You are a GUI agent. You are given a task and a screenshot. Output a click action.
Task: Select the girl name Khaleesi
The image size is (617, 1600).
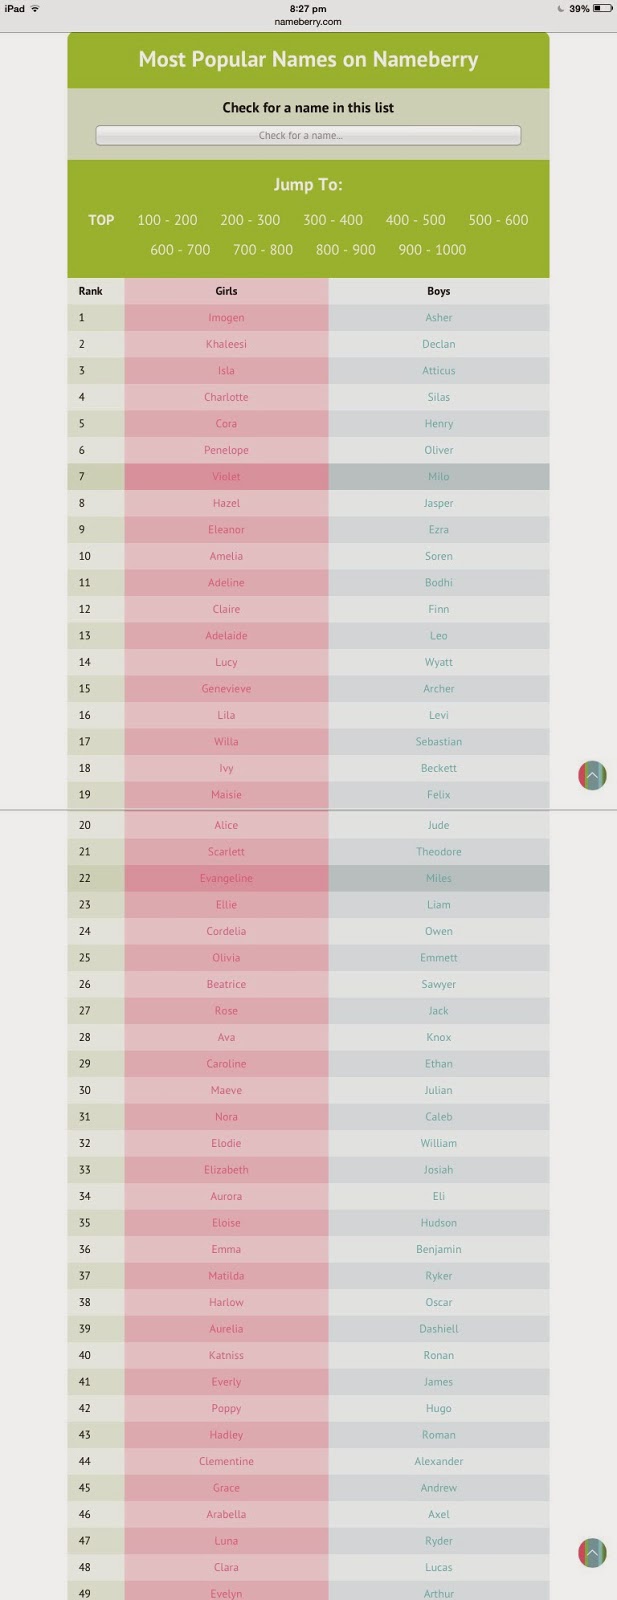pos(226,344)
